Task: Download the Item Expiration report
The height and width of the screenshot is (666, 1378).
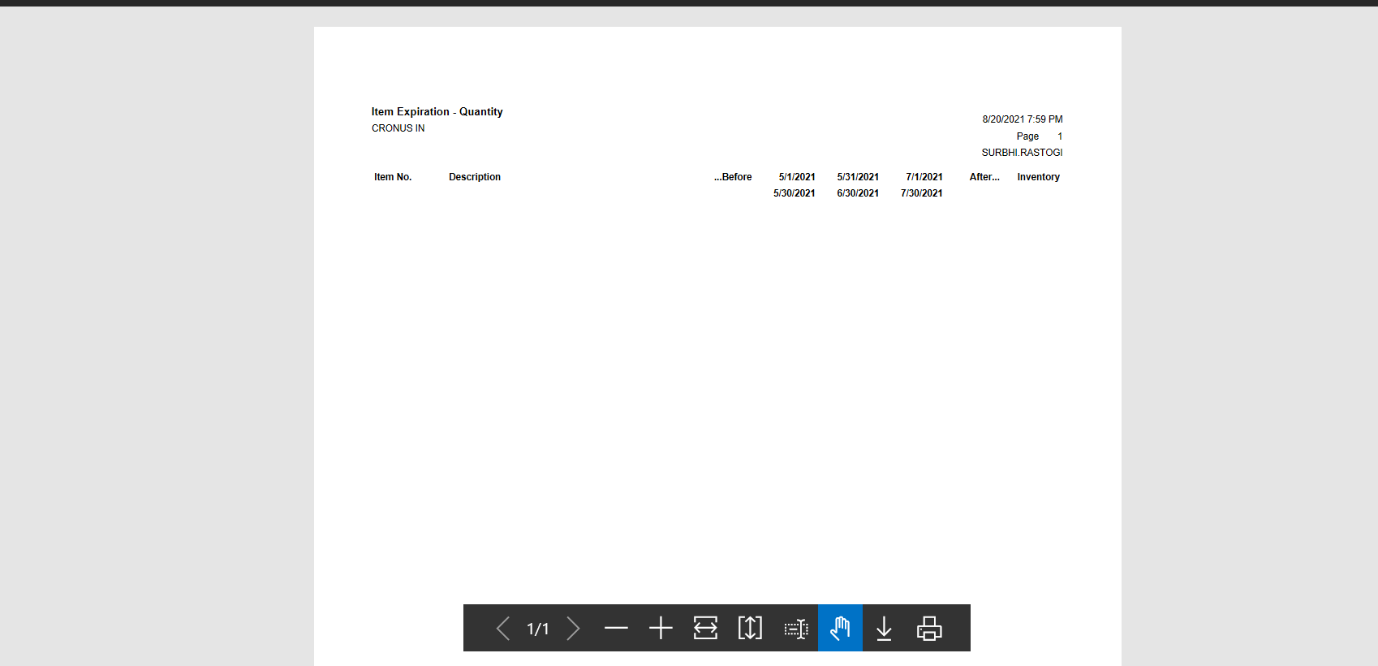Action: point(884,628)
